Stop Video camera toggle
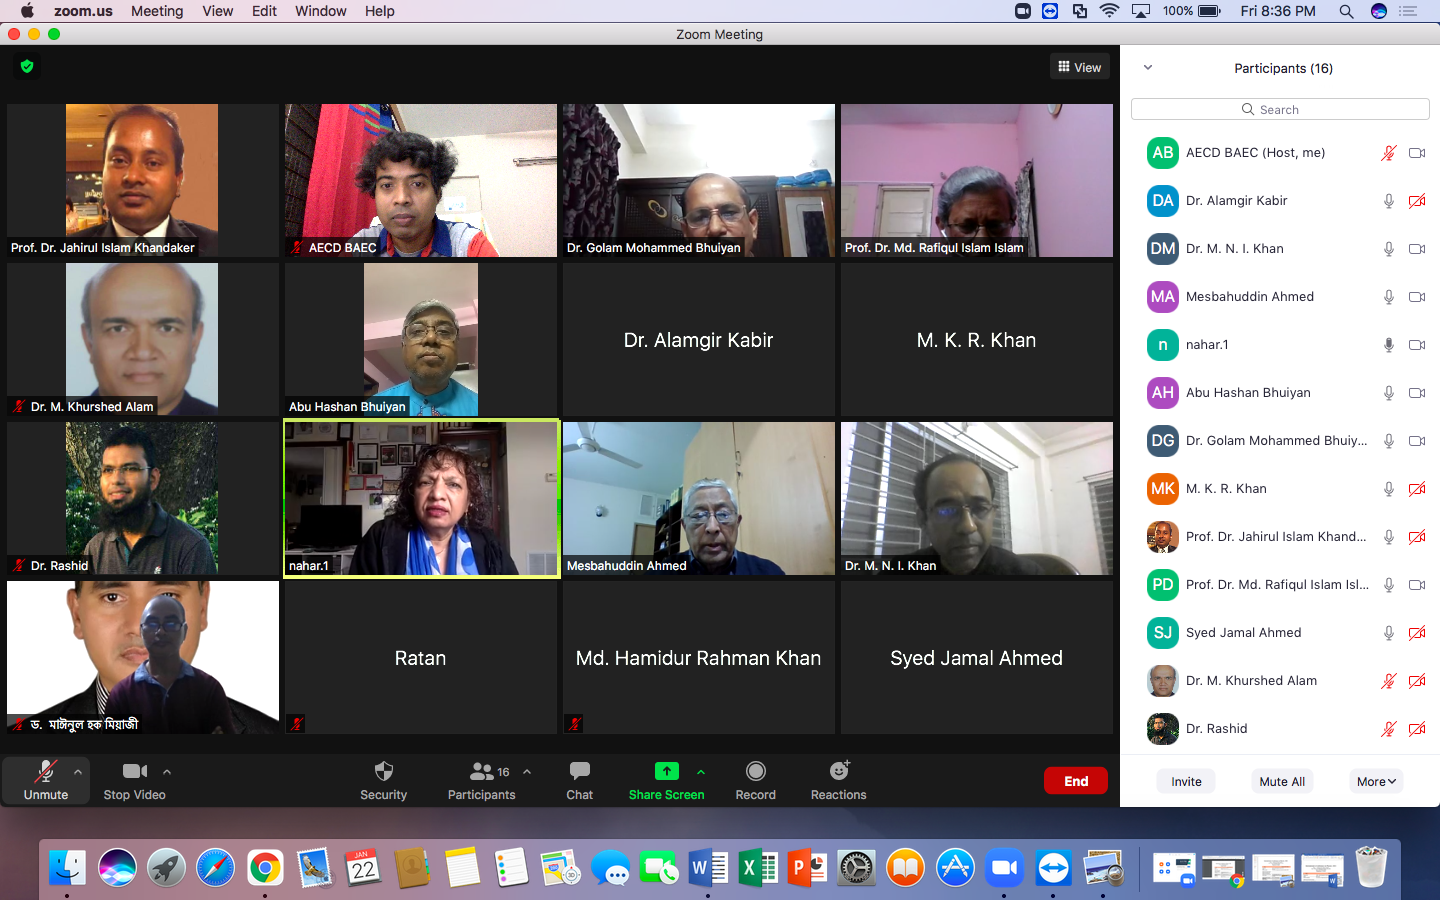The height and width of the screenshot is (900, 1440). click(134, 780)
